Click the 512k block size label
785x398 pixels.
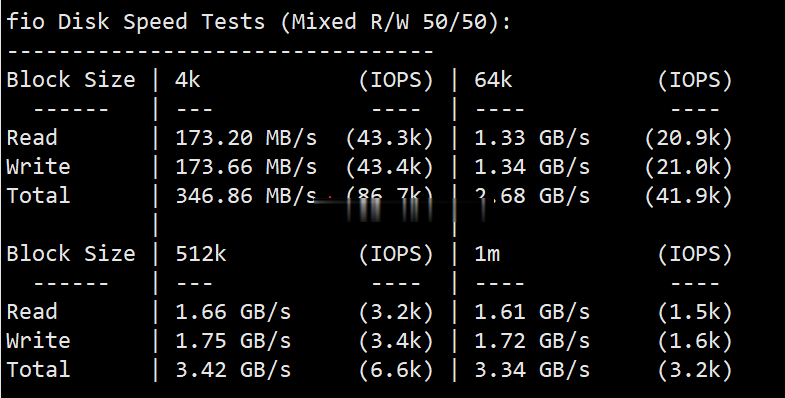click(x=201, y=254)
